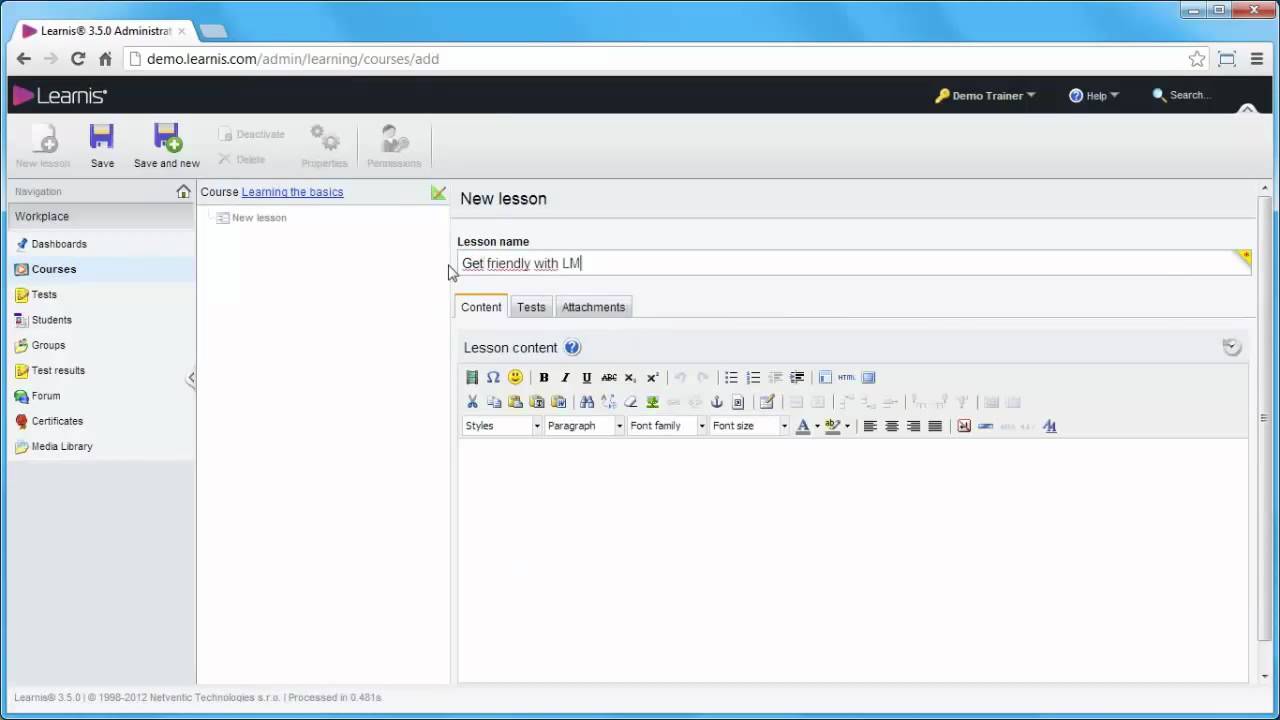Open Dashboards in the navigation
Viewport: 1280px width, 720px height.
(x=59, y=244)
